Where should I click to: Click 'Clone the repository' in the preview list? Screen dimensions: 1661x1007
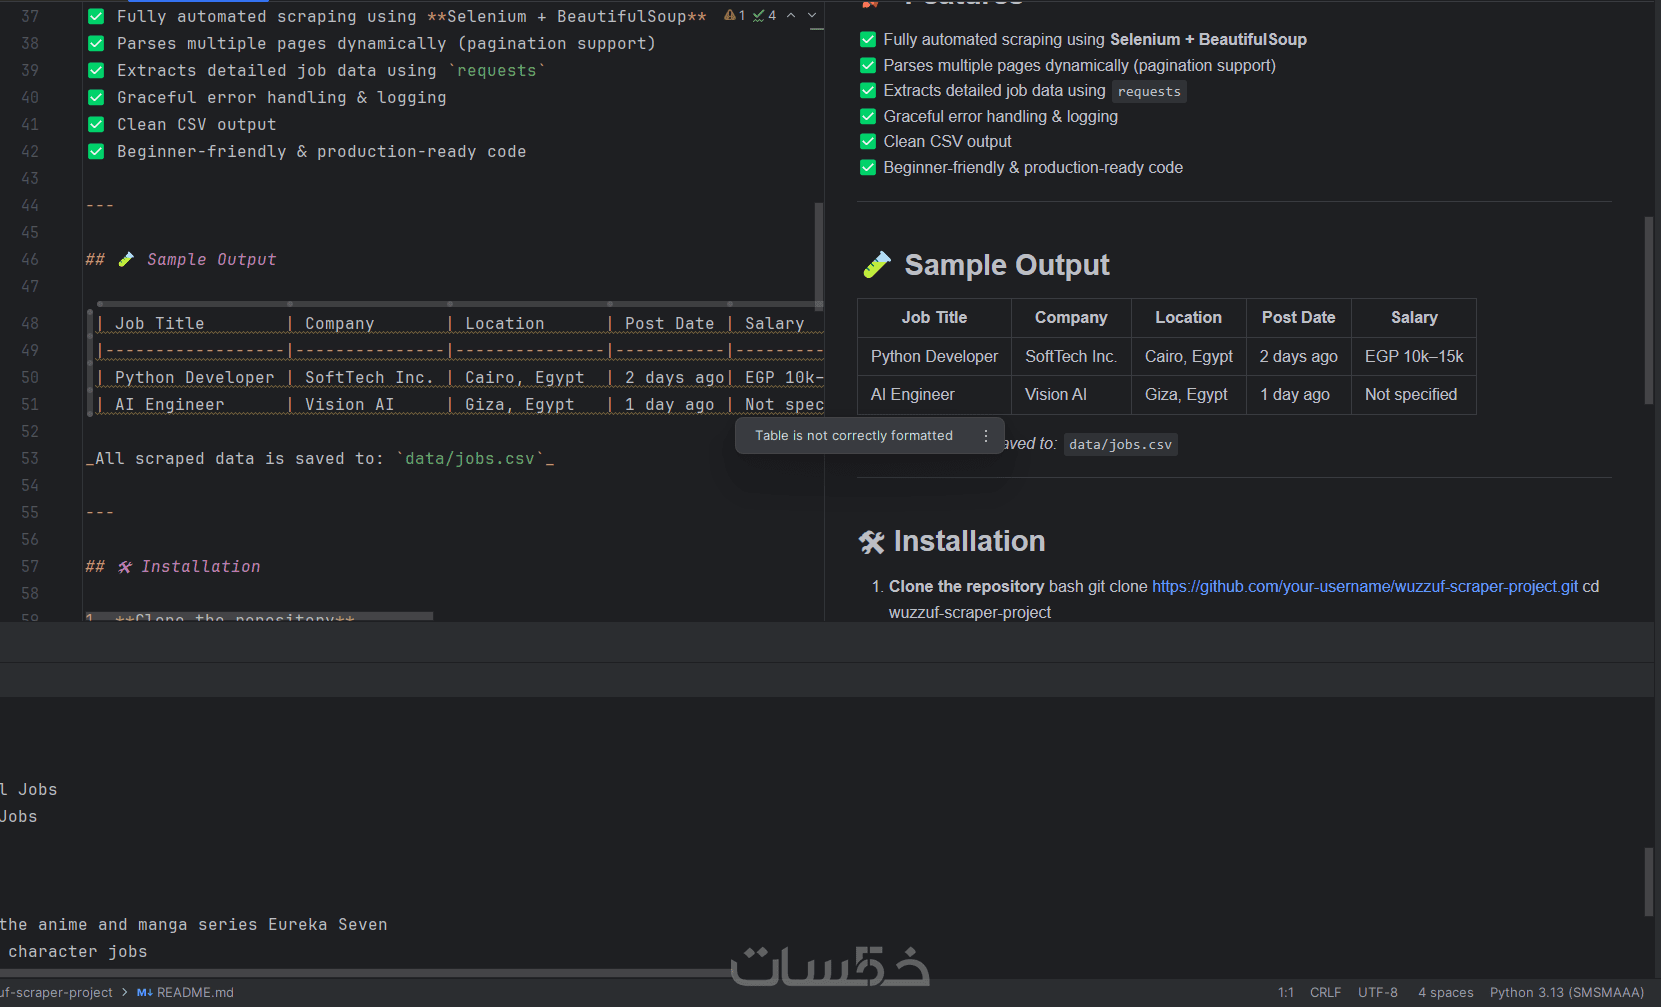click(966, 587)
